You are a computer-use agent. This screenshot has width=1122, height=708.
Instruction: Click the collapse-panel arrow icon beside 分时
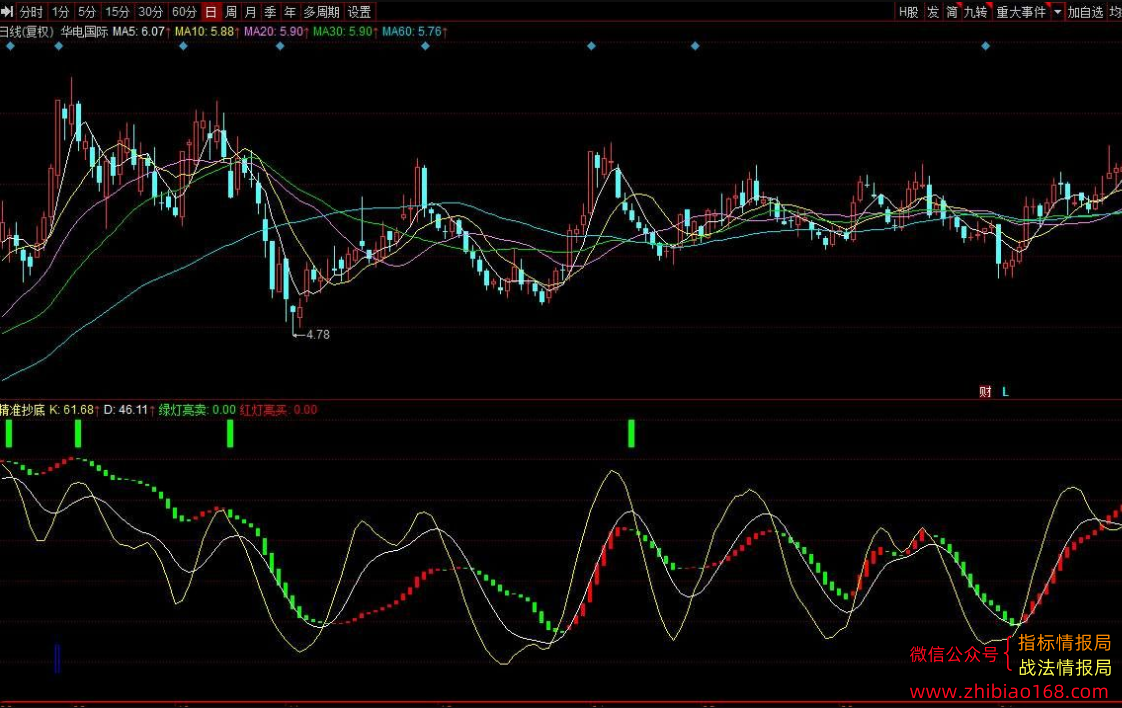click(x=7, y=11)
